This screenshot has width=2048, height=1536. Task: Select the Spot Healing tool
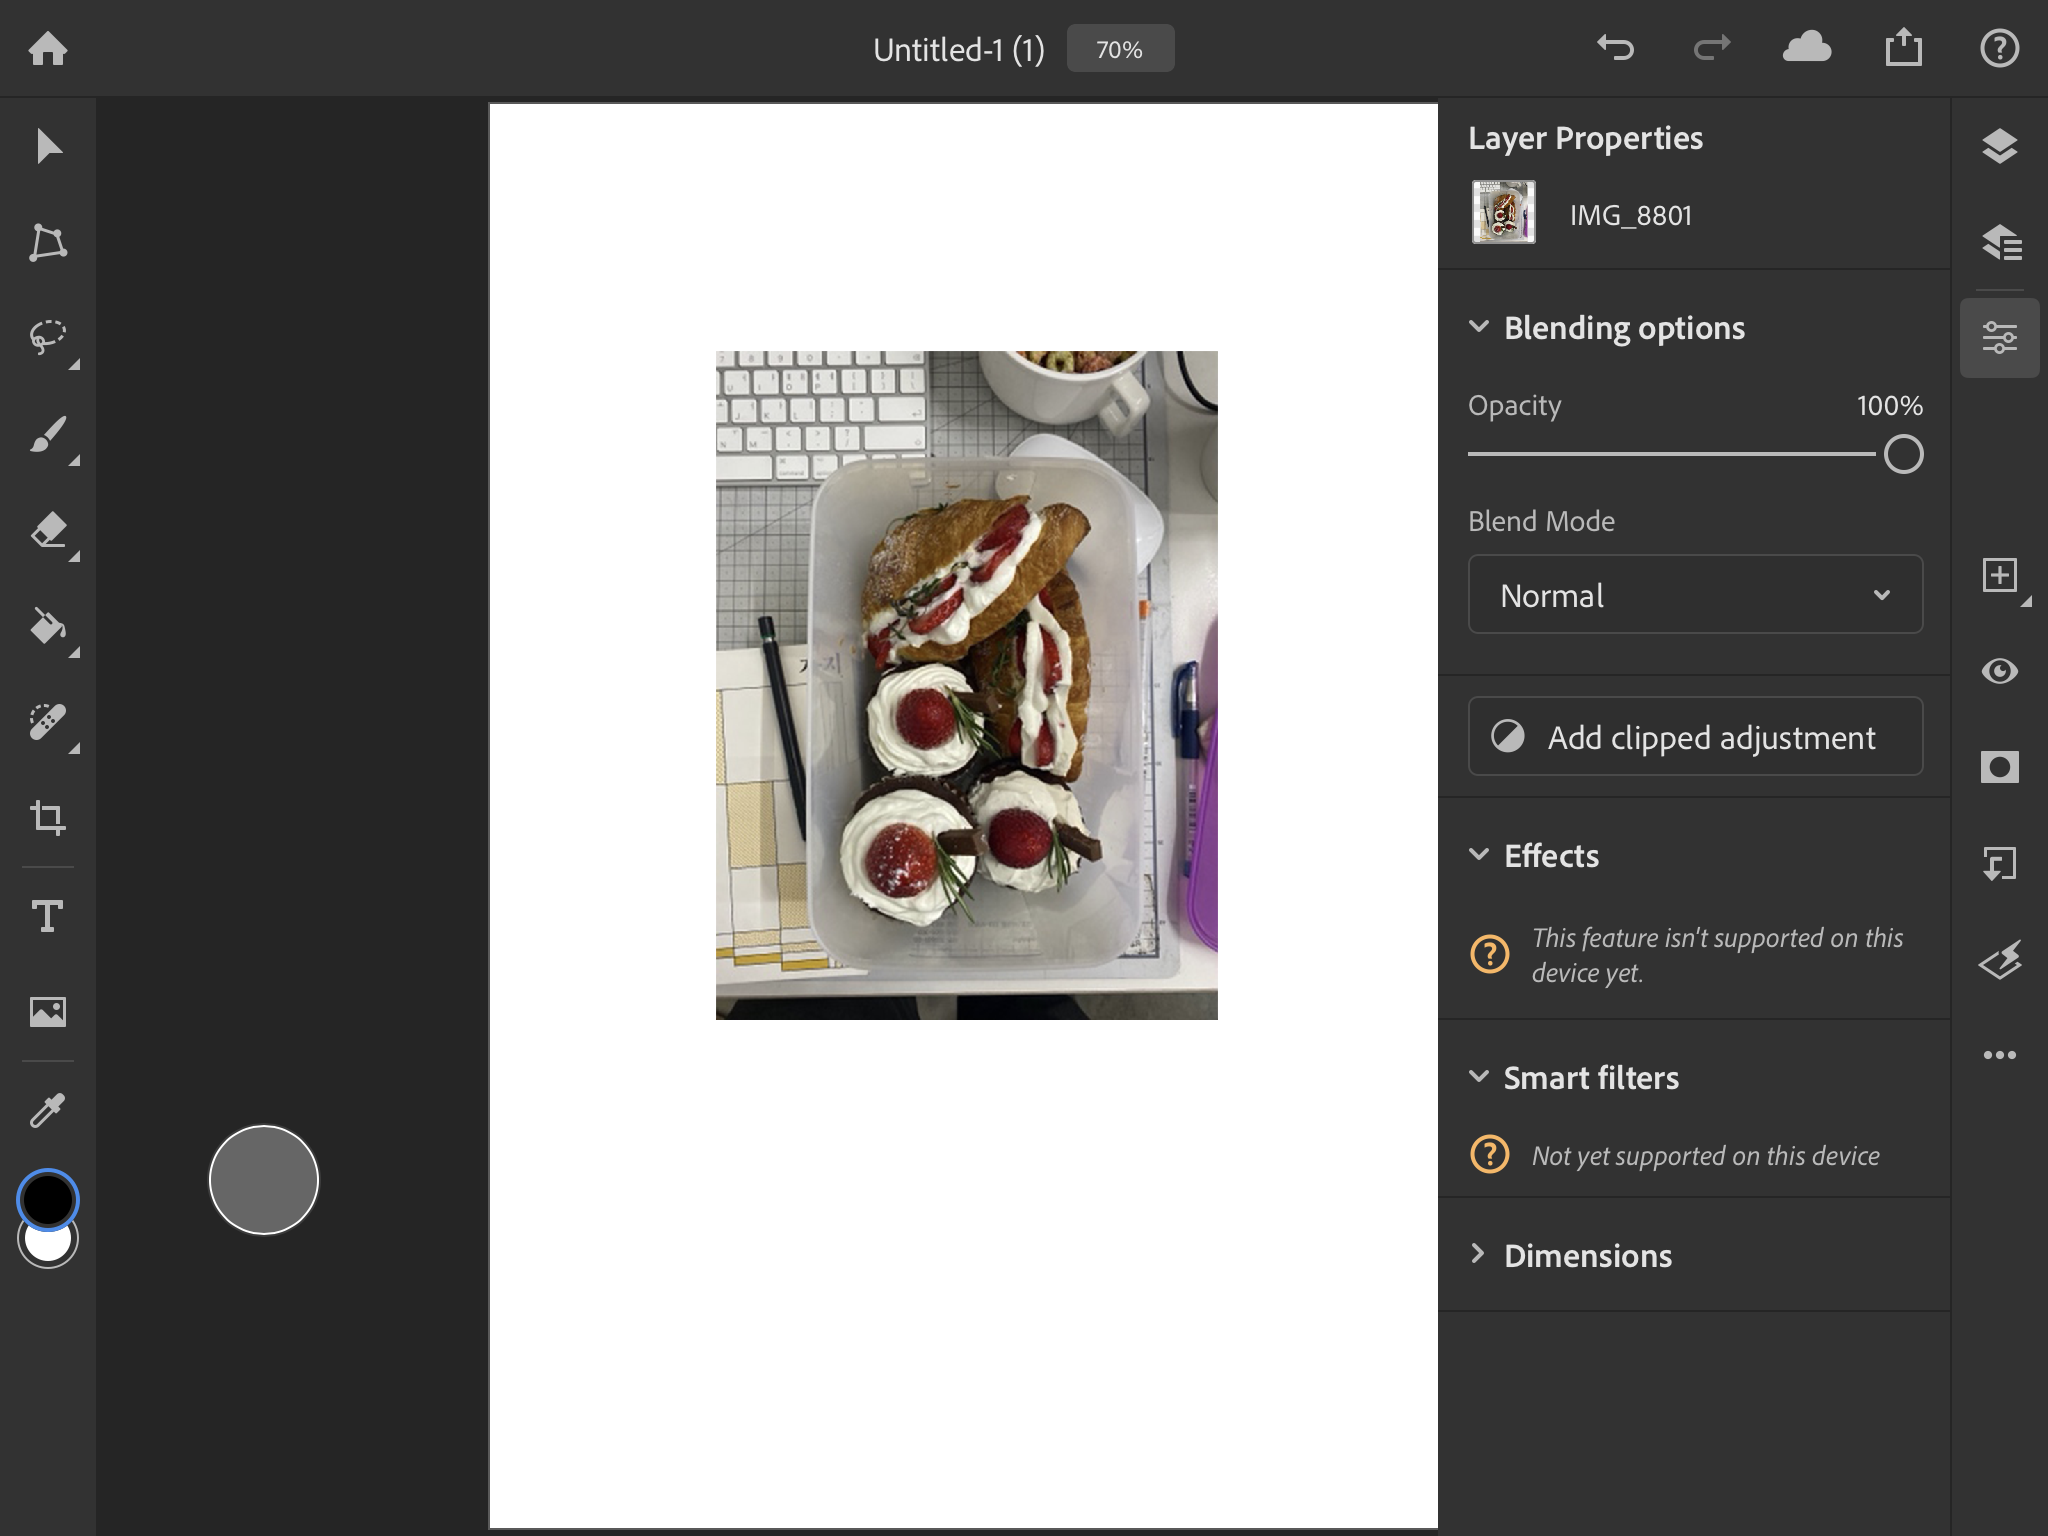click(47, 722)
